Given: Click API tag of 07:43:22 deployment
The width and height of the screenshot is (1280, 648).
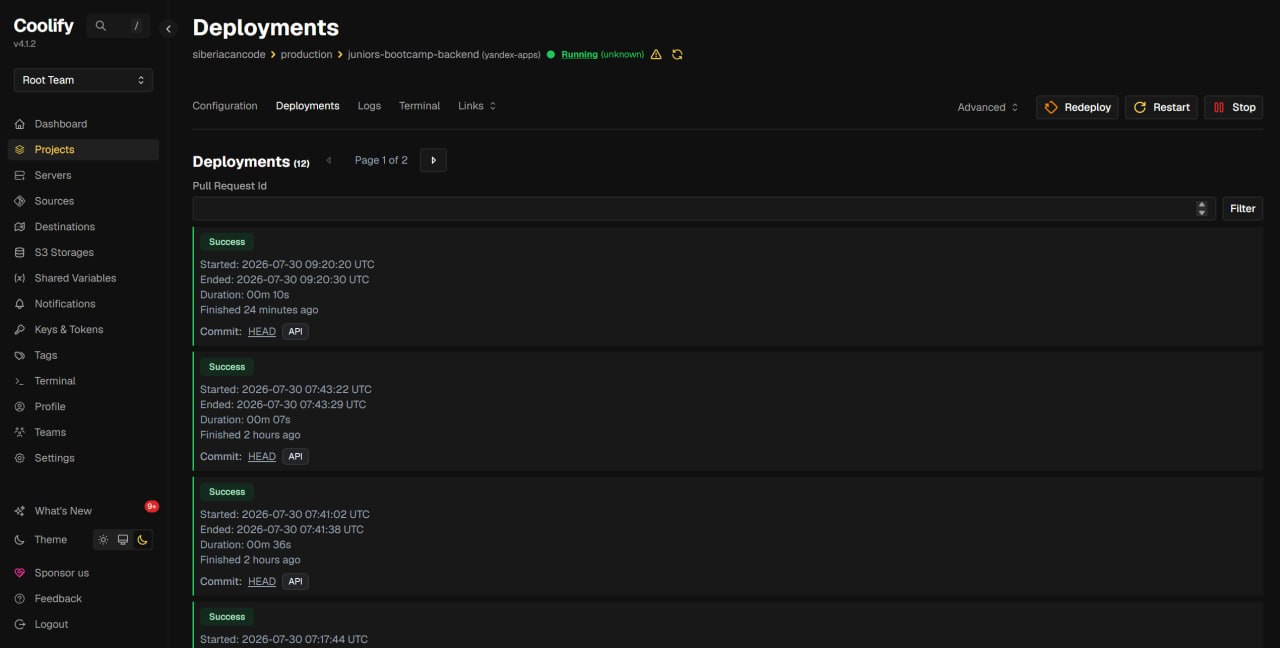Looking at the screenshot, I should pyautogui.click(x=295, y=457).
